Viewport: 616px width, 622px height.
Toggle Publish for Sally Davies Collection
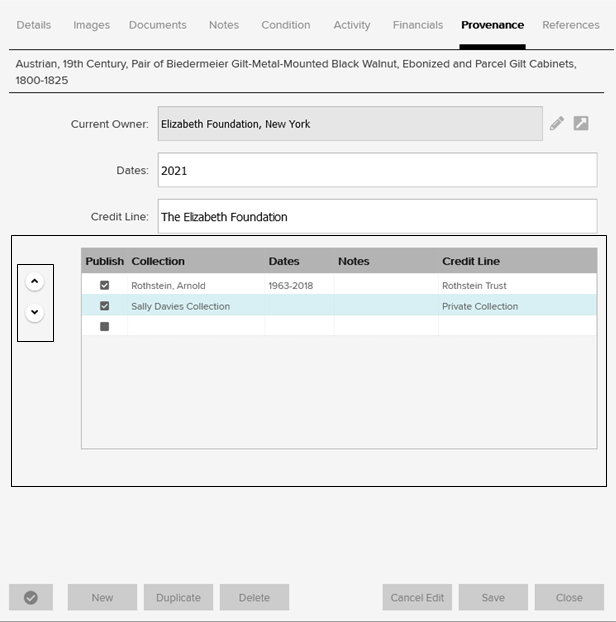(x=104, y=306)
